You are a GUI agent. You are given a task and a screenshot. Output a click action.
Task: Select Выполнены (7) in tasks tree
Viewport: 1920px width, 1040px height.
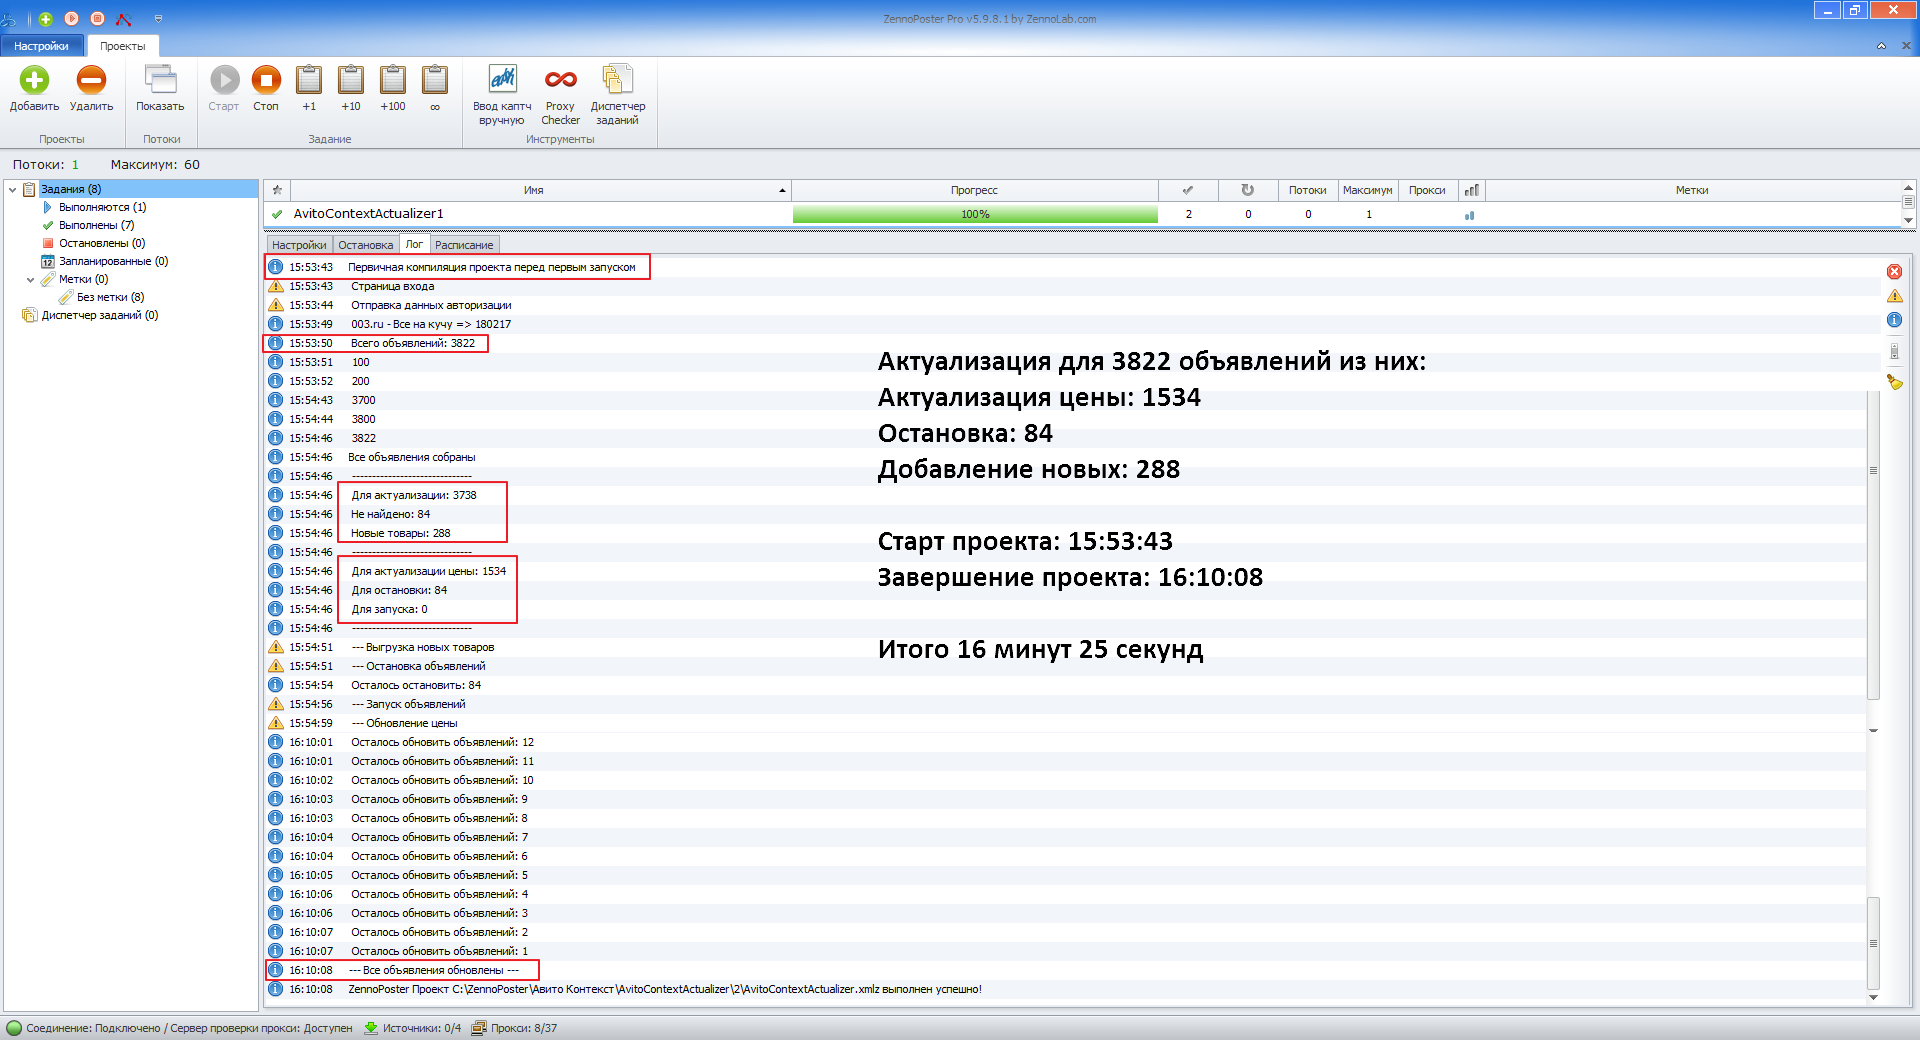coord(96,225)
